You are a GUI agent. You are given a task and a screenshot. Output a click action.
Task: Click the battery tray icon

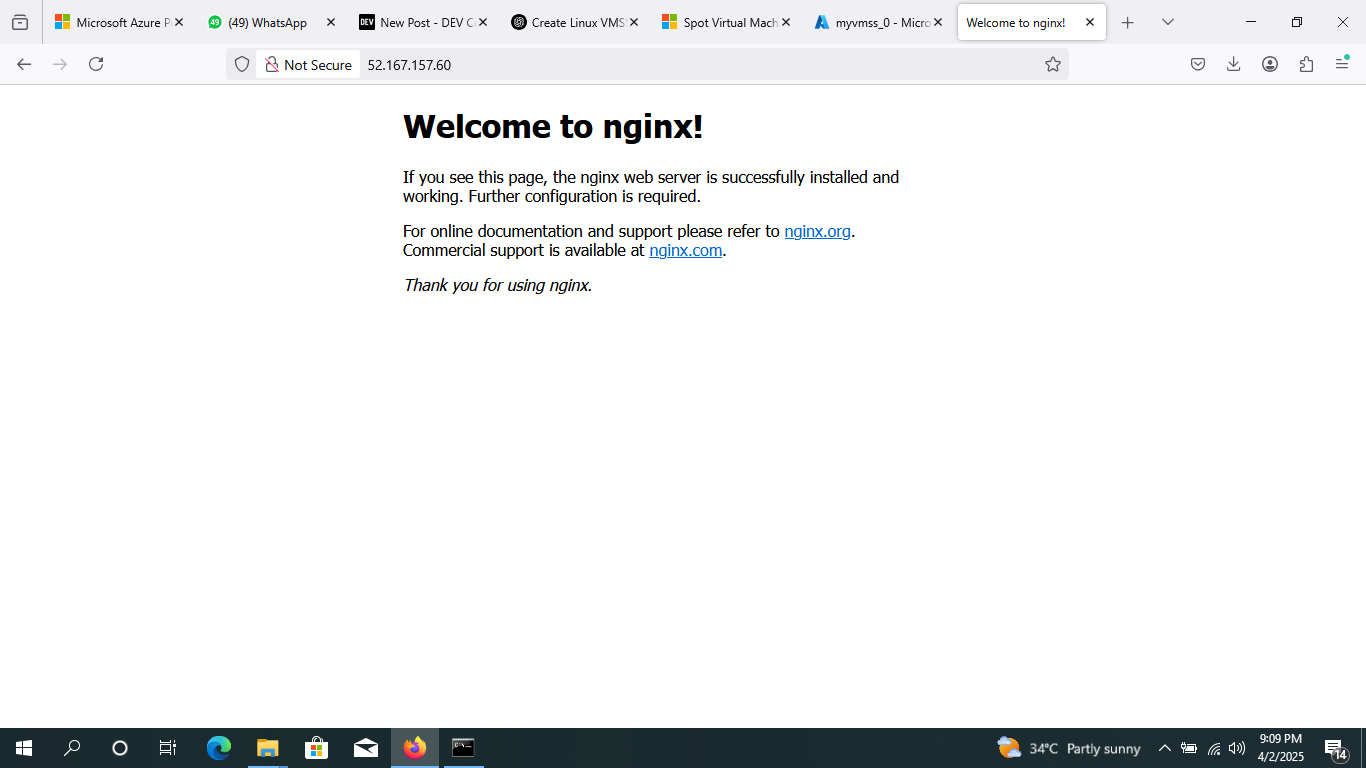click(x=1189, y=748)
